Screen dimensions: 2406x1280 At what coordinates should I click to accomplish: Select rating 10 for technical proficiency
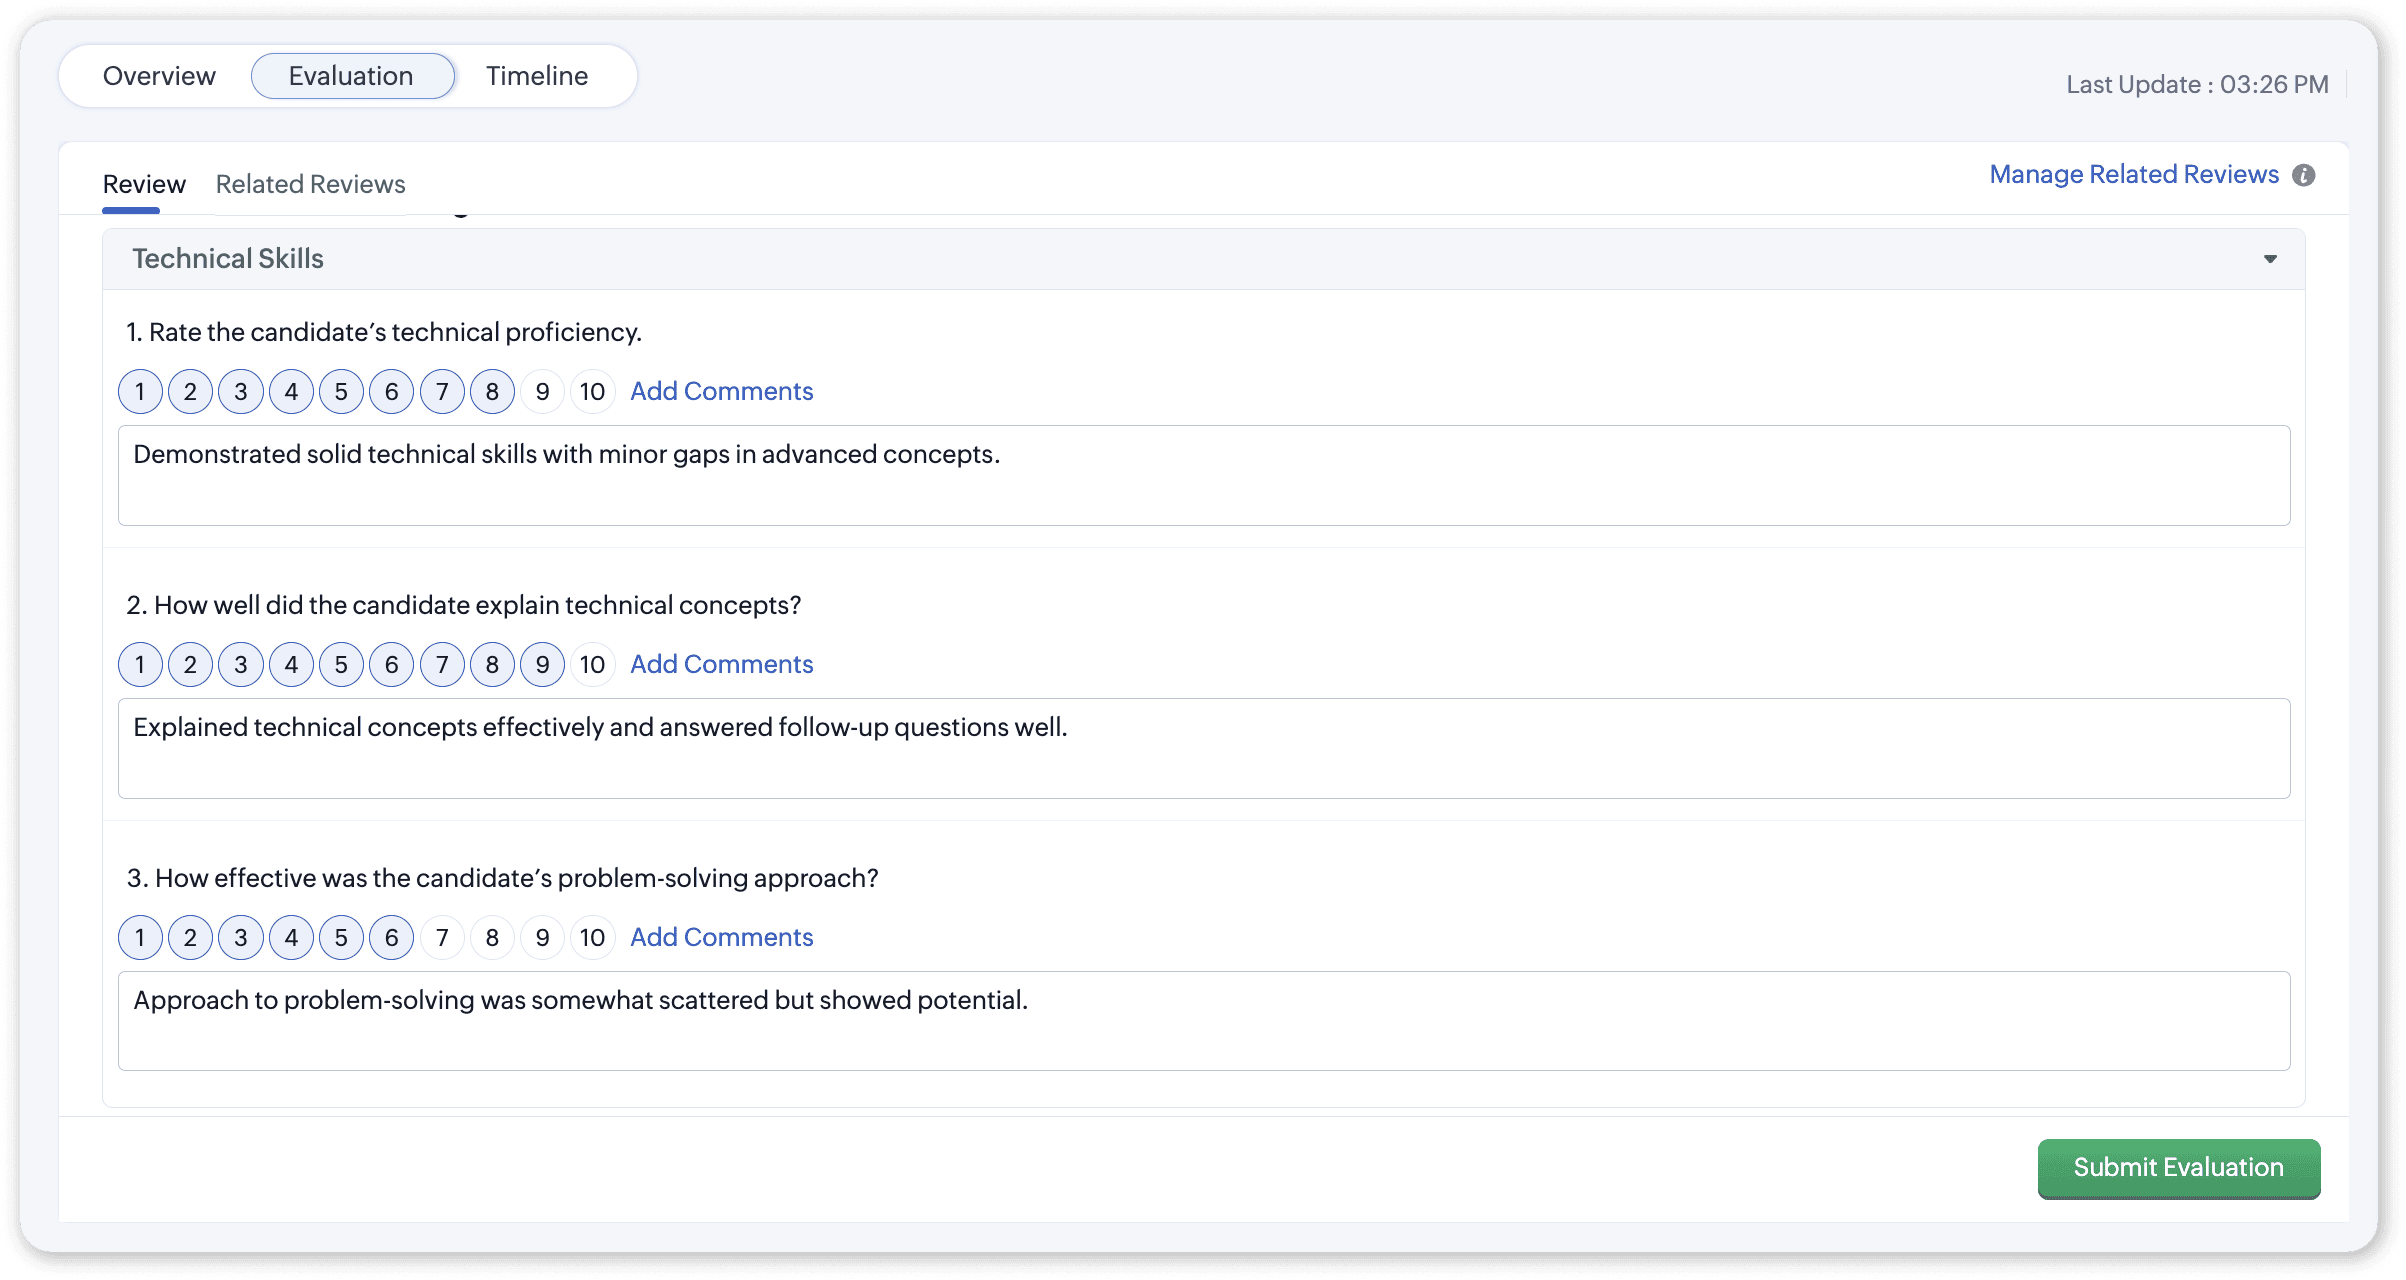coord(592,392)
